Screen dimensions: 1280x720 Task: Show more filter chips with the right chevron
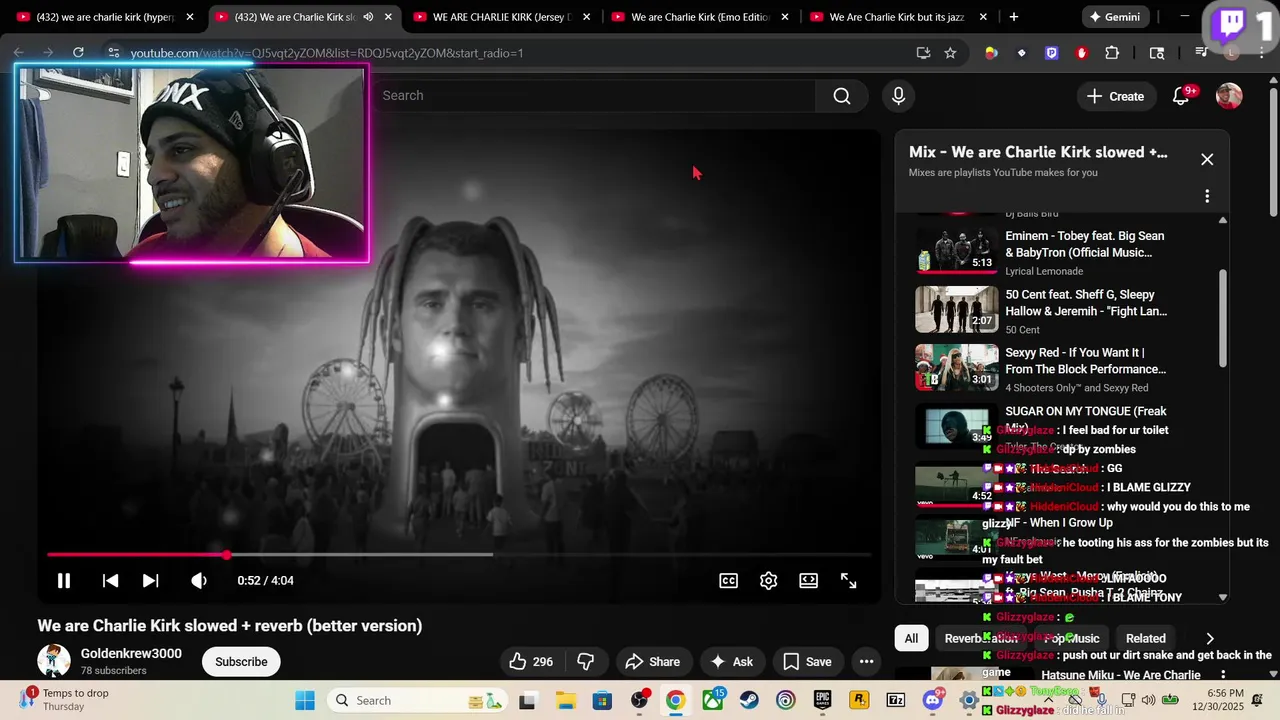pyautogui.click(x=1209, y=638)
